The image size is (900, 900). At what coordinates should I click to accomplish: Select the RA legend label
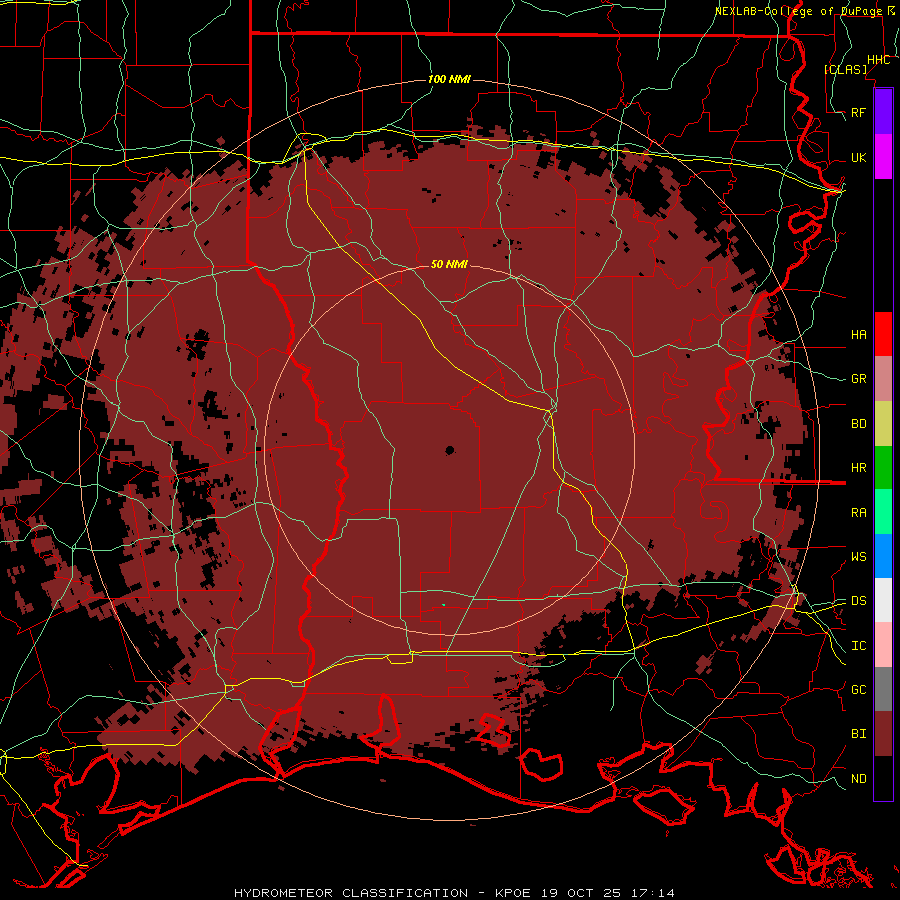pos(859,513)
